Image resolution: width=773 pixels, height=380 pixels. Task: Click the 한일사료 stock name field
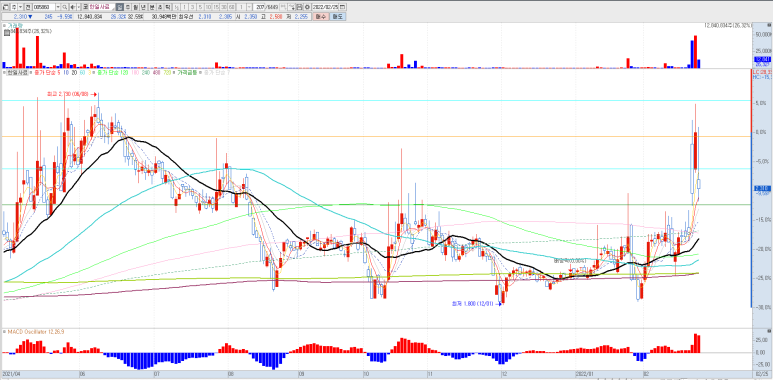[x=102, y=7]
